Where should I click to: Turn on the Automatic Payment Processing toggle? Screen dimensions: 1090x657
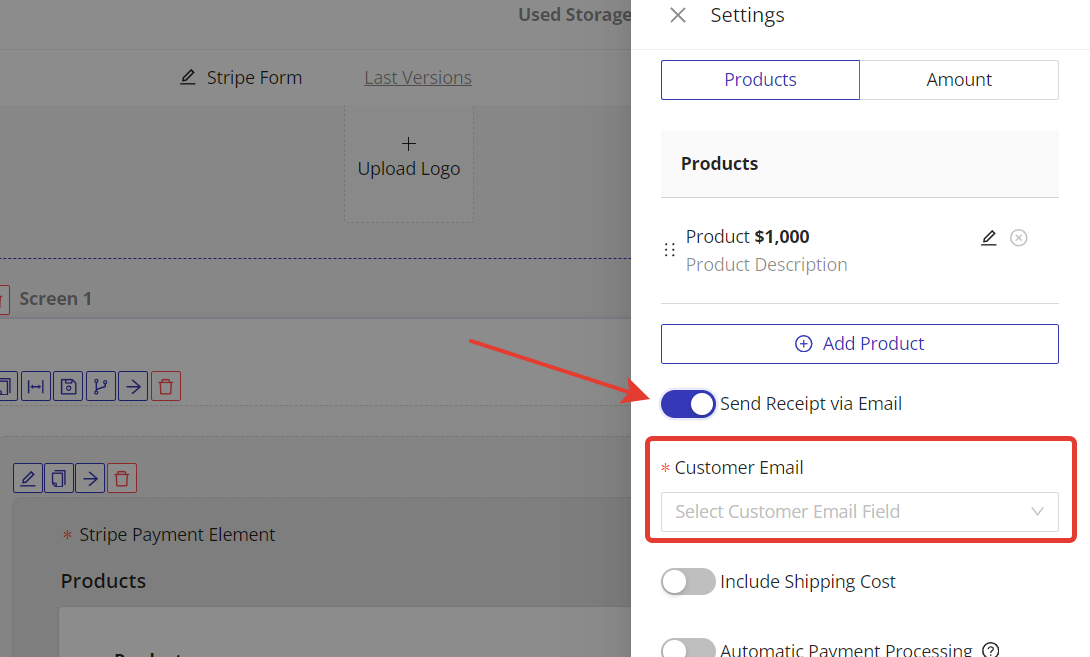point(688,649)
